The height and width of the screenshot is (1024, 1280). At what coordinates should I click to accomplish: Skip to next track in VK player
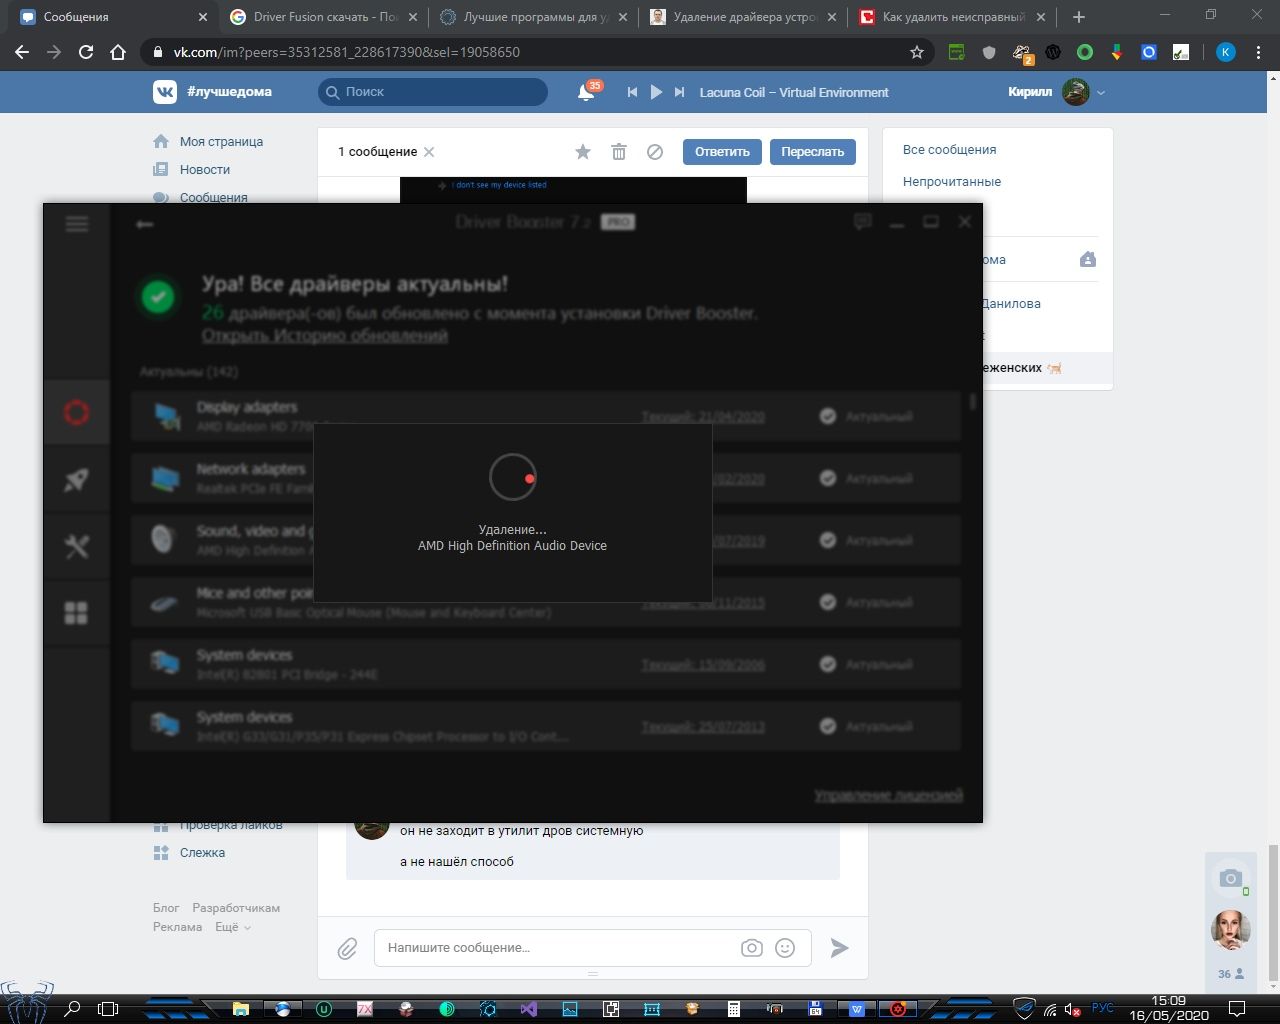click(x=679, y=92)
